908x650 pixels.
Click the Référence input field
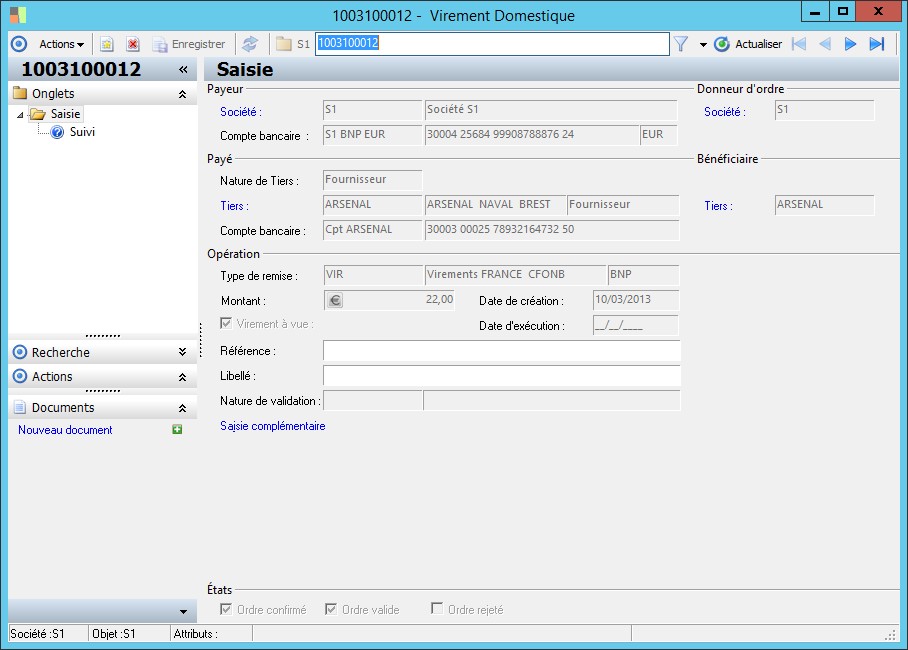point(501,351)
